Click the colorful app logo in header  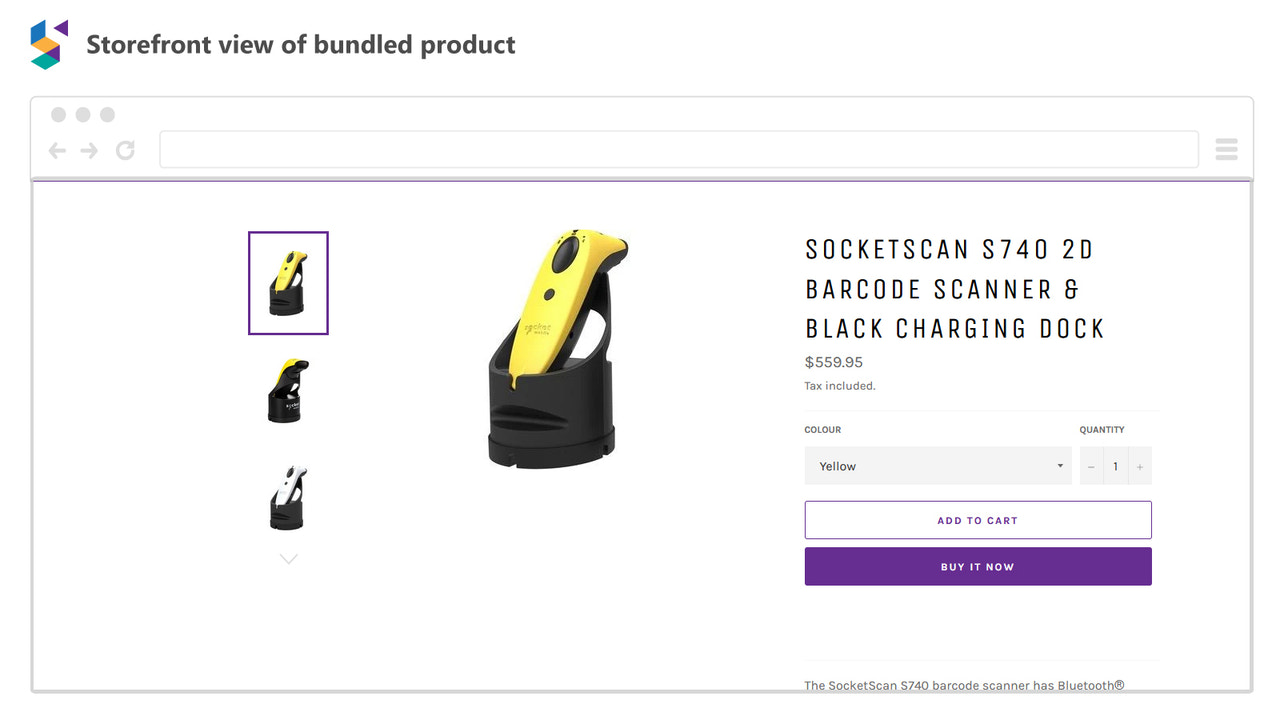click(47, 42)
